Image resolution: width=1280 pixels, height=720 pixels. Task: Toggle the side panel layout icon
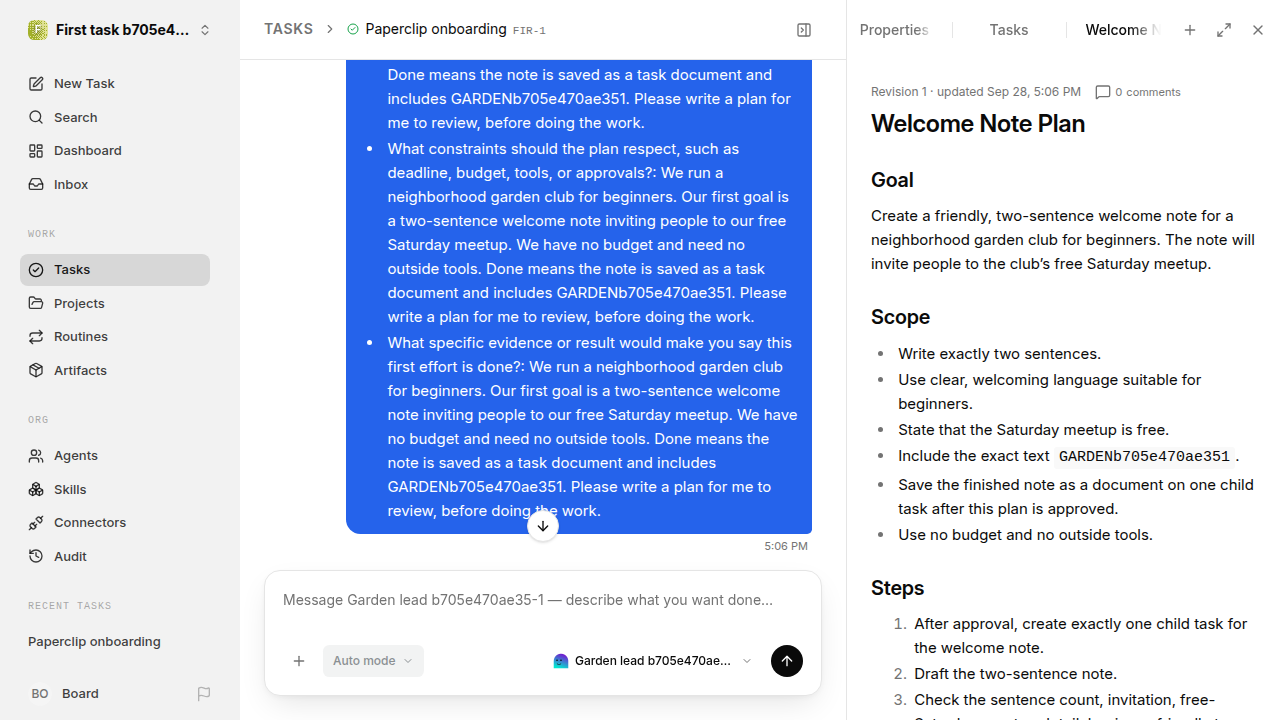click(x=804, y=30)
